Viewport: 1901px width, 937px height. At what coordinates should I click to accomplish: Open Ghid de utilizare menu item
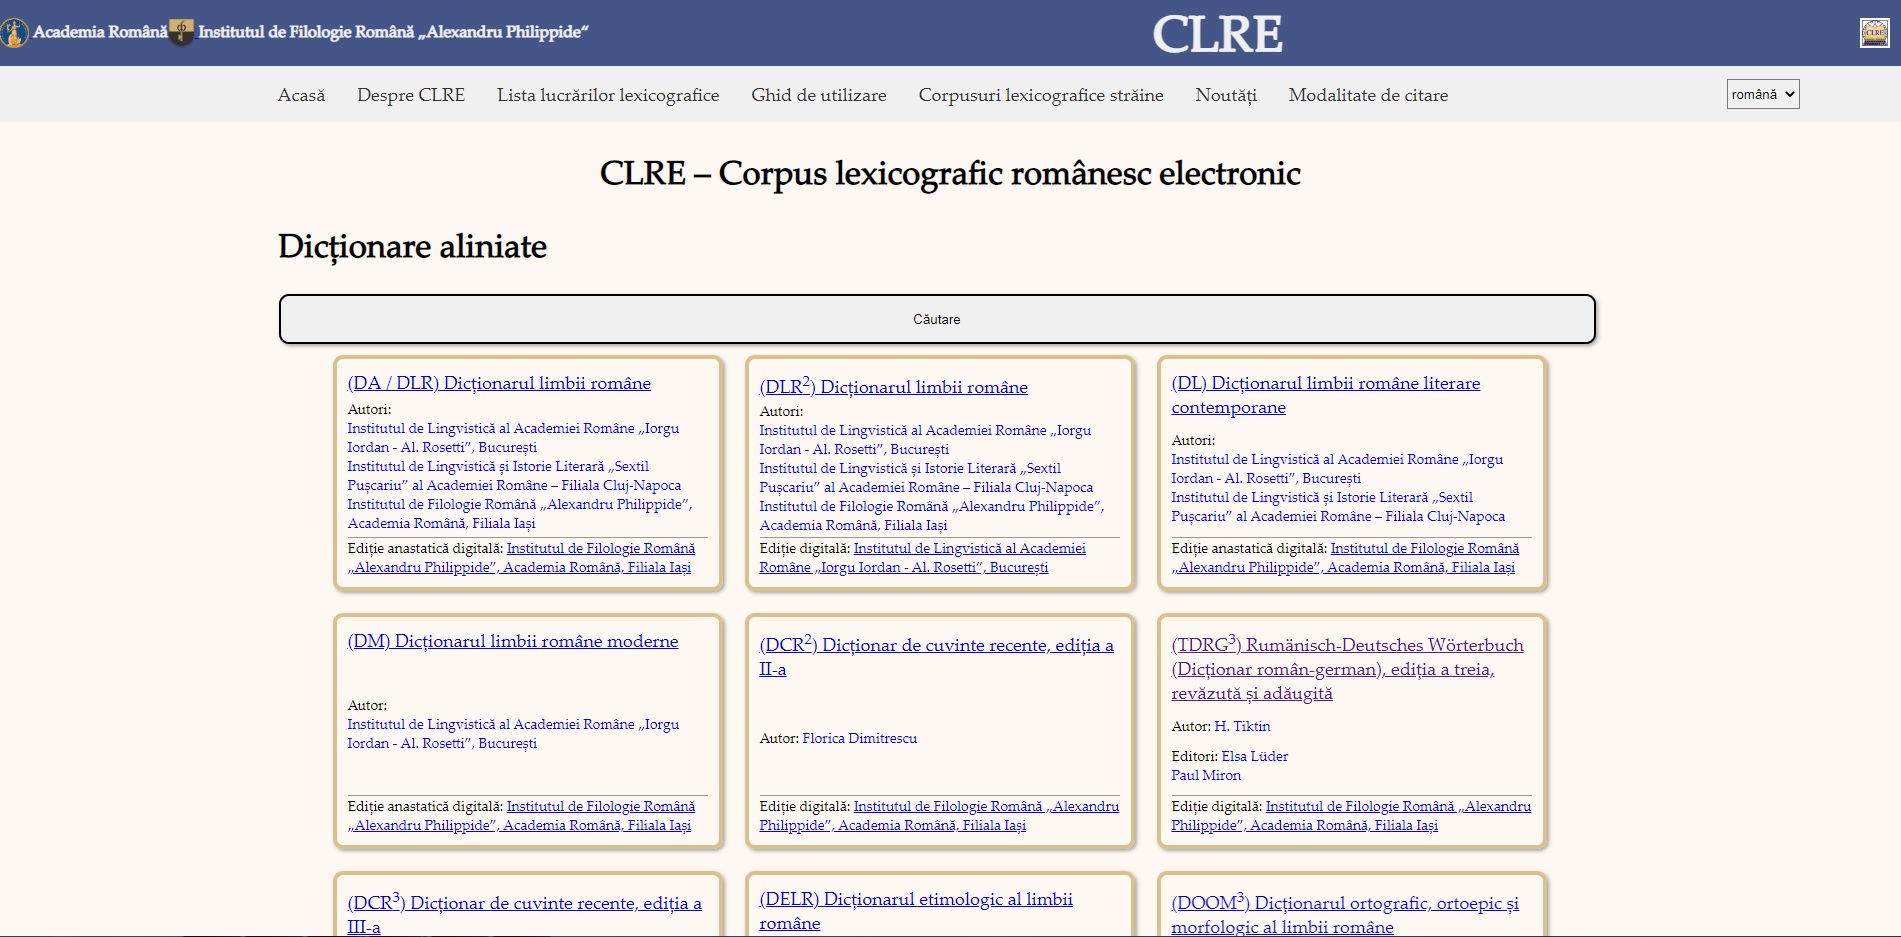coord(819,95)
